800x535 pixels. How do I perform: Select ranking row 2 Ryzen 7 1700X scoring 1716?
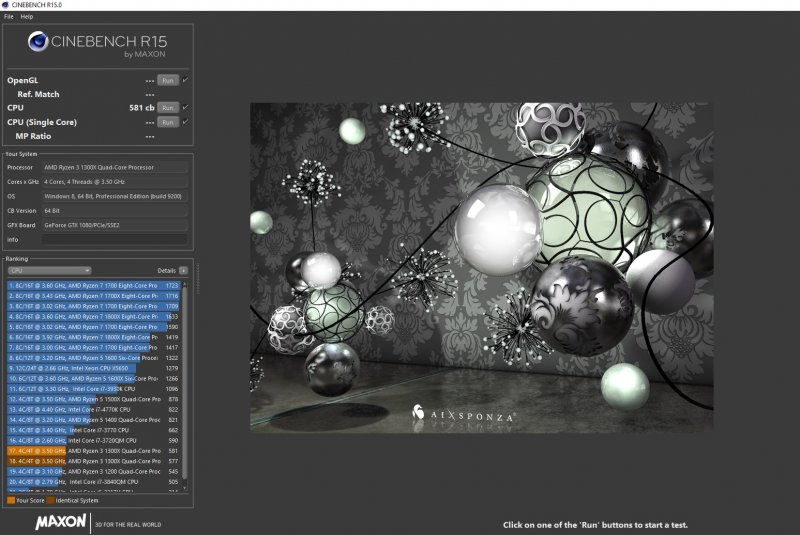[x=93, y=296]
